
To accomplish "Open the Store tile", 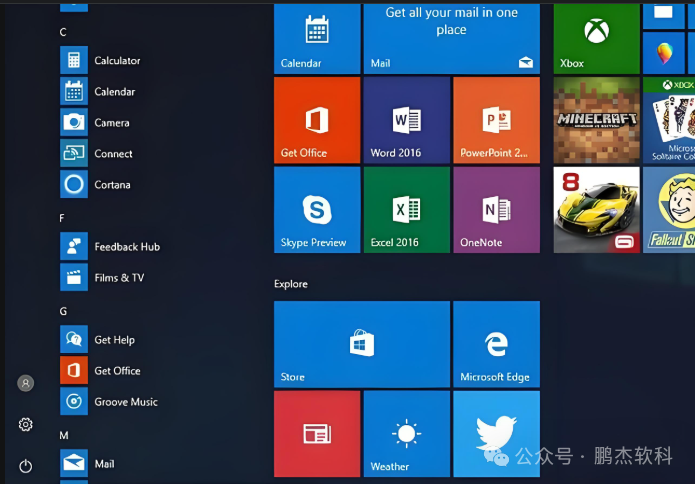I will pos(362,344).
